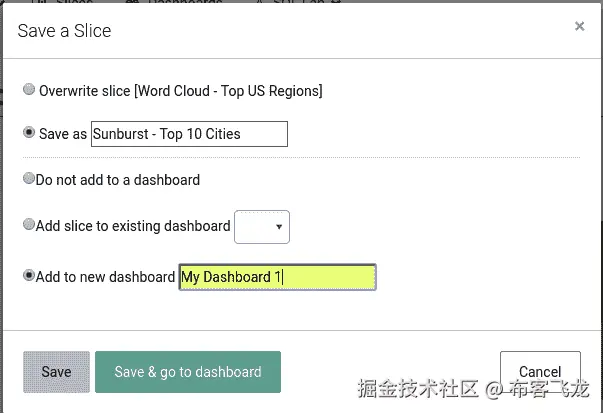This screenshot has height=413, width=603.
Task: Select the Do not add to dashboard radio
Action: (x=28, y=180)
